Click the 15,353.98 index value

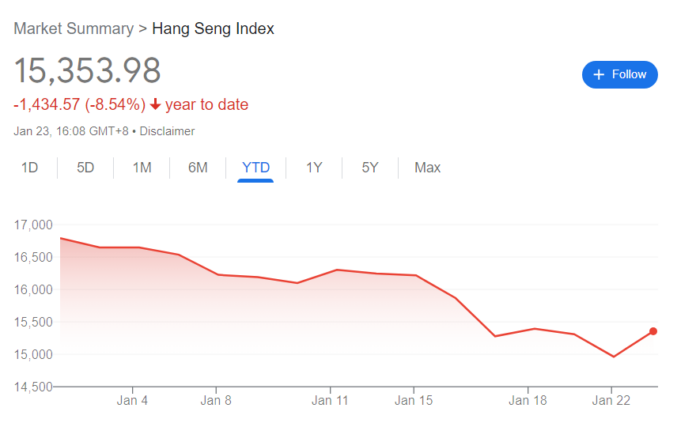click(87, 72)
